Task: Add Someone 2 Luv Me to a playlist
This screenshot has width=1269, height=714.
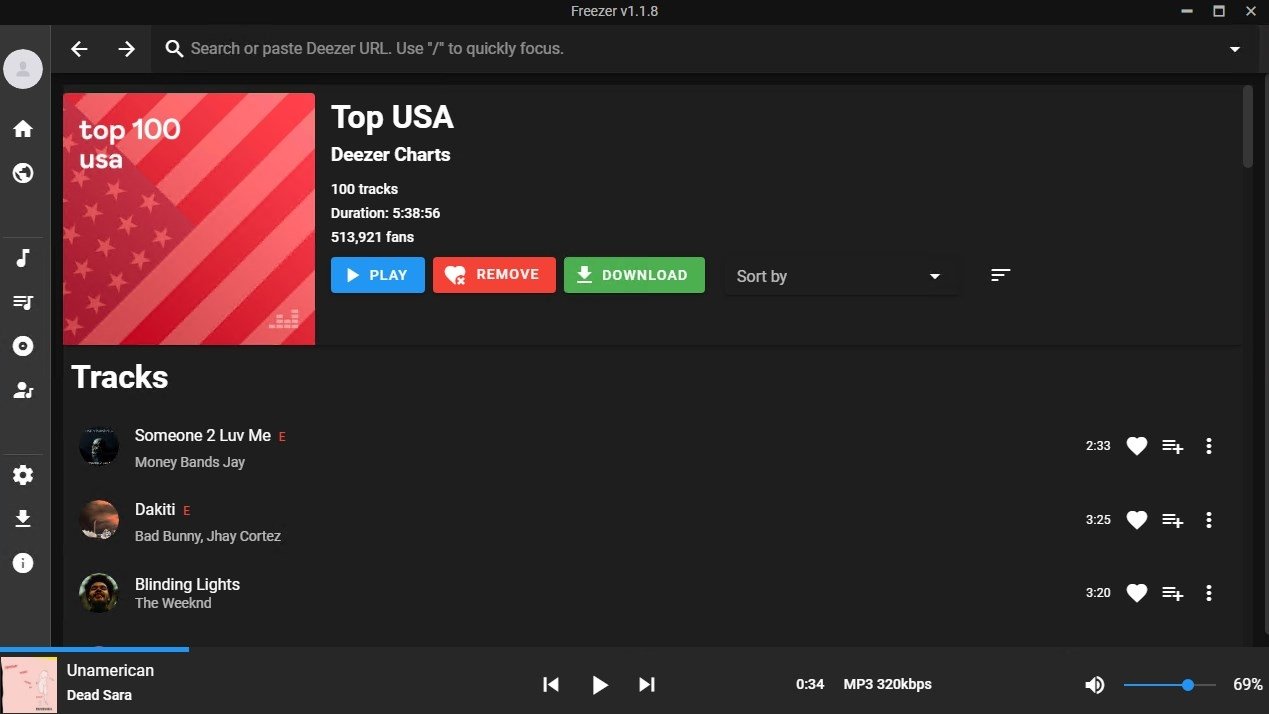Action: coord(1173,446)
